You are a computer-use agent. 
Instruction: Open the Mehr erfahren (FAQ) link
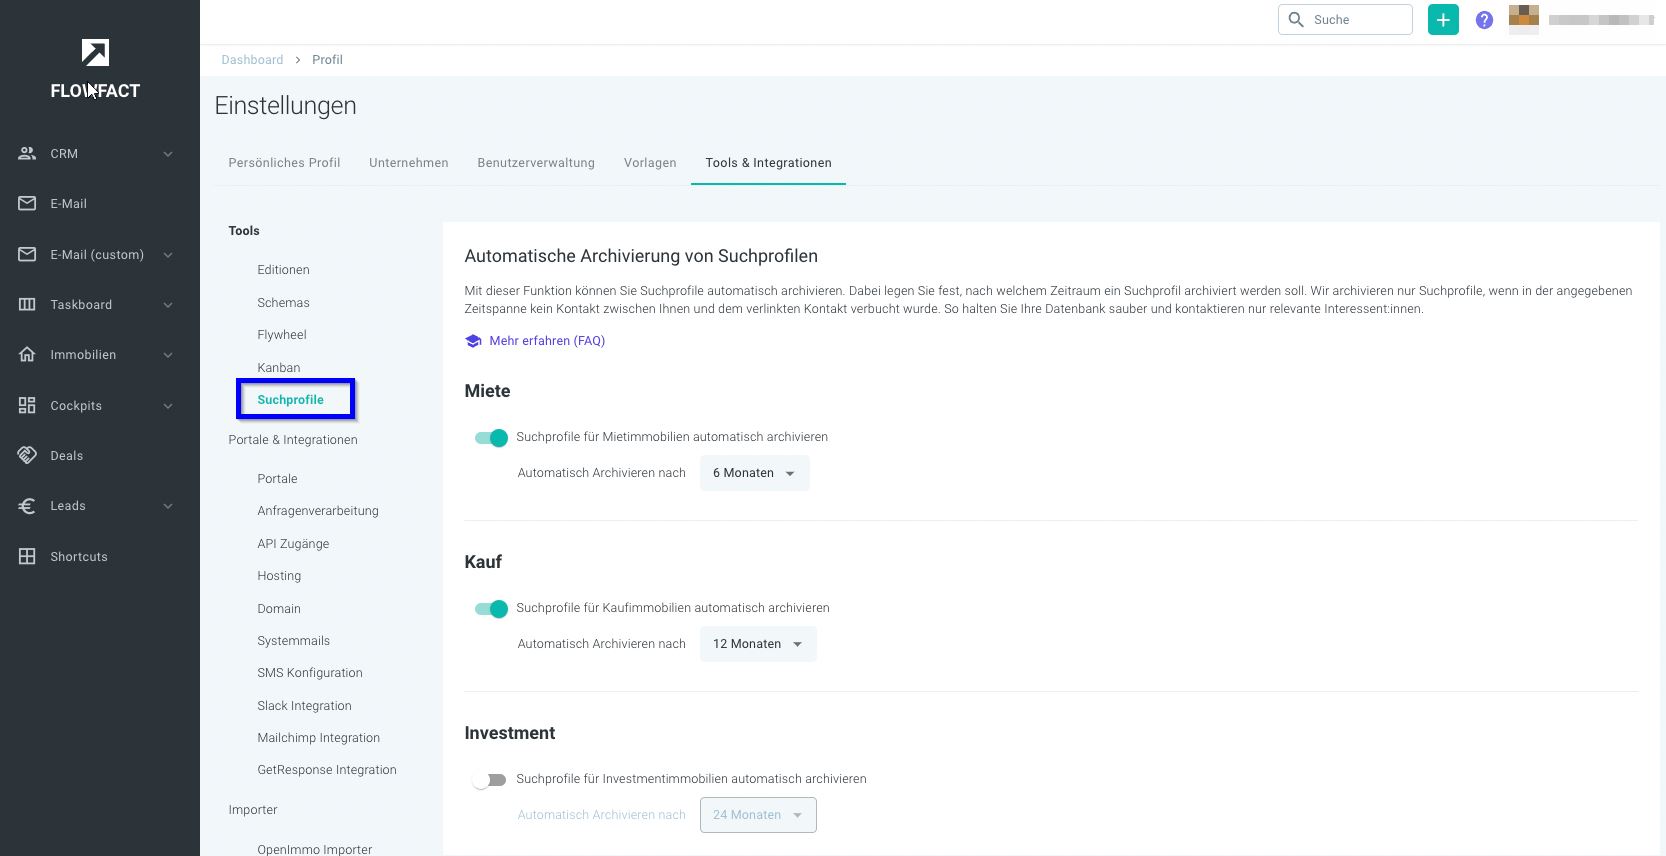pos(546,341)
